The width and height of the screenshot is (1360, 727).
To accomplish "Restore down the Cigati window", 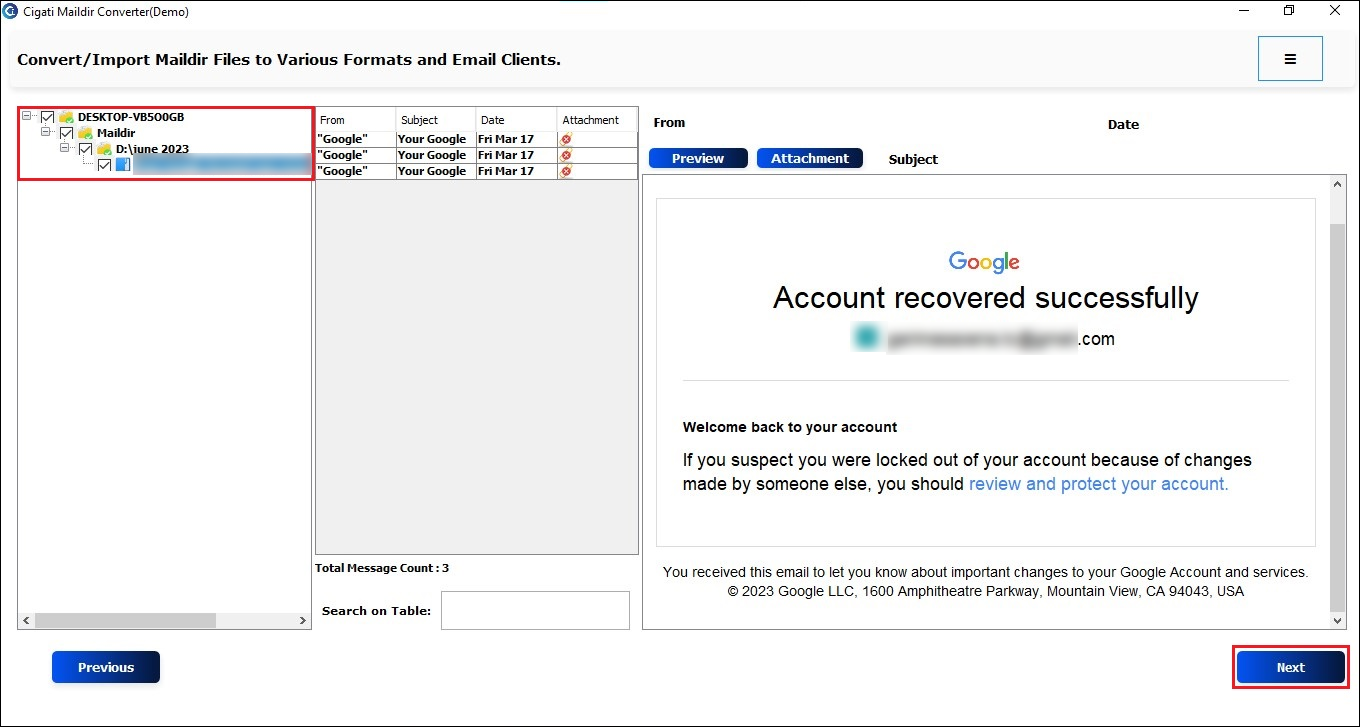I will tap(1289, 11).
